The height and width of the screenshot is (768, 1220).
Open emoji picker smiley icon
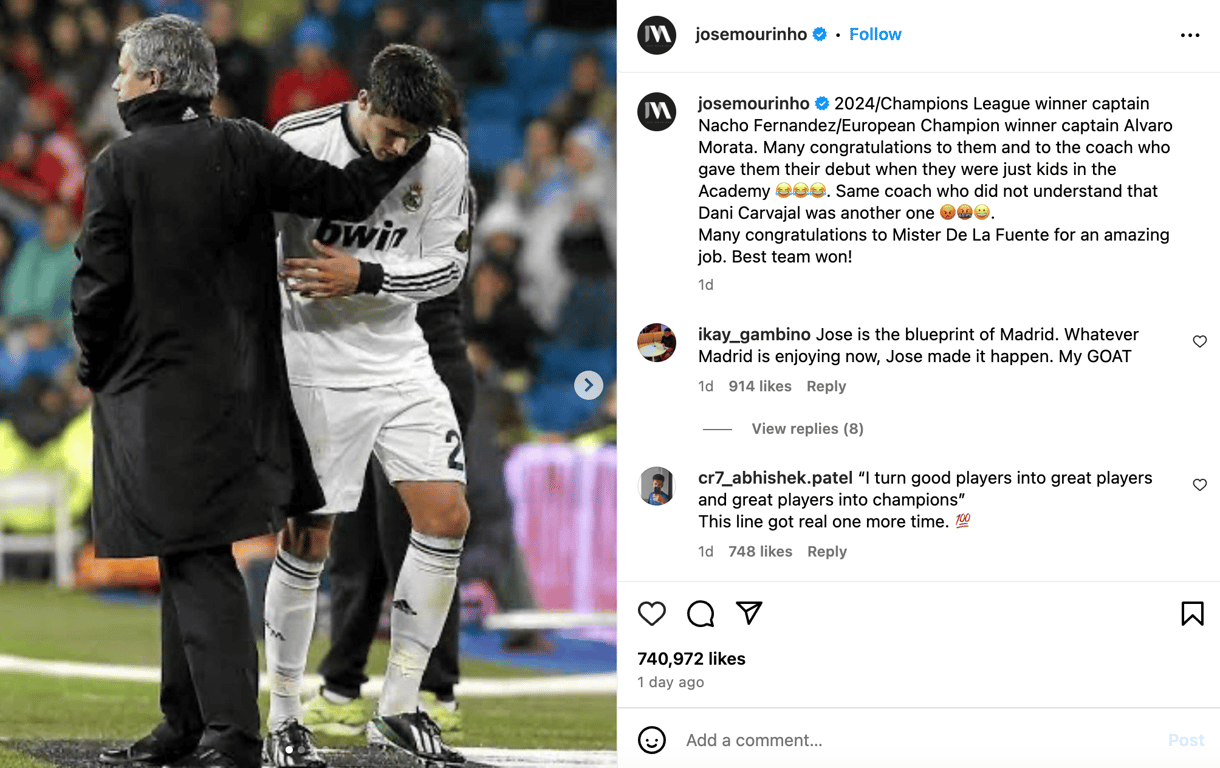(652, 740)
